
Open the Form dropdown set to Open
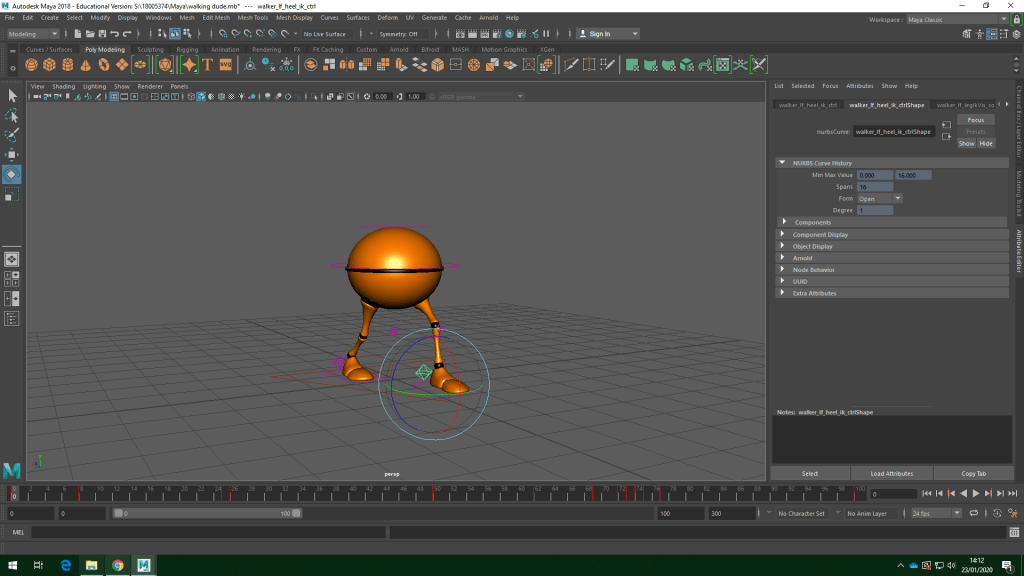879,199
